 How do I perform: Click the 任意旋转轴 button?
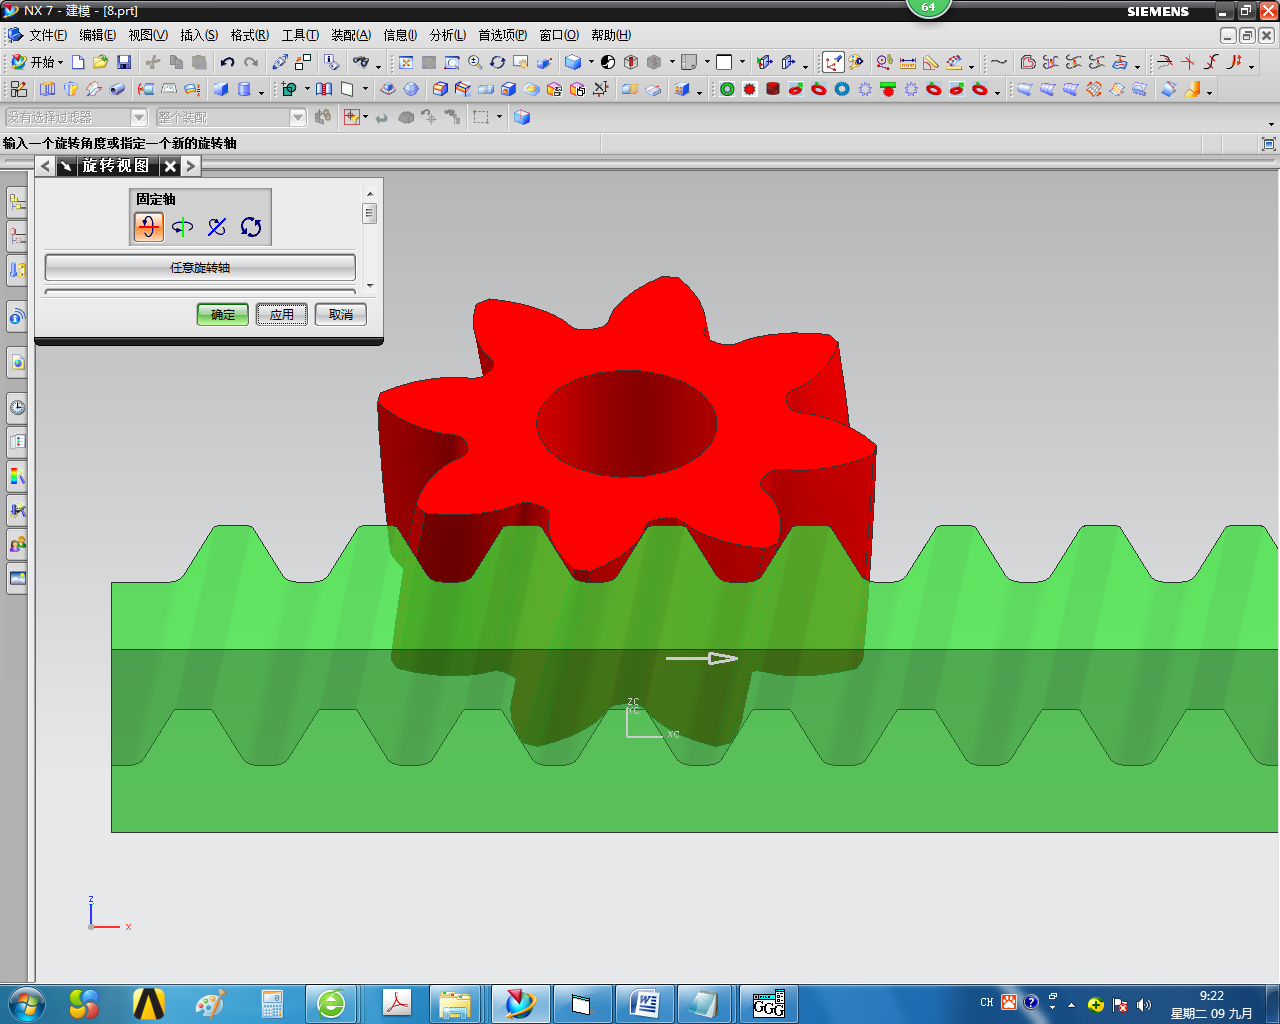click(x=200, y=267)
